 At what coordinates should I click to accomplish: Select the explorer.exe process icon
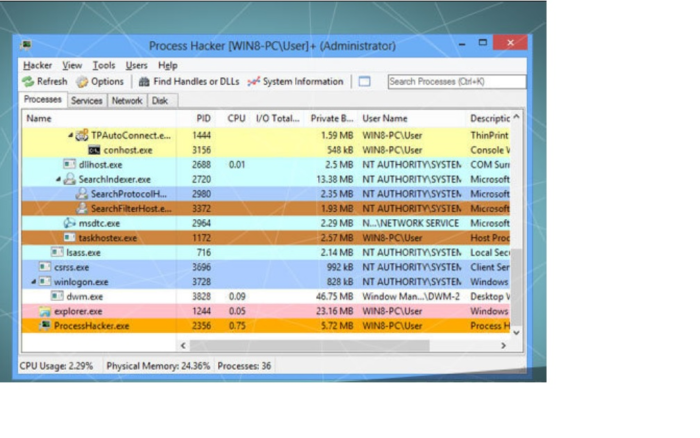click(x=45, y=311)
